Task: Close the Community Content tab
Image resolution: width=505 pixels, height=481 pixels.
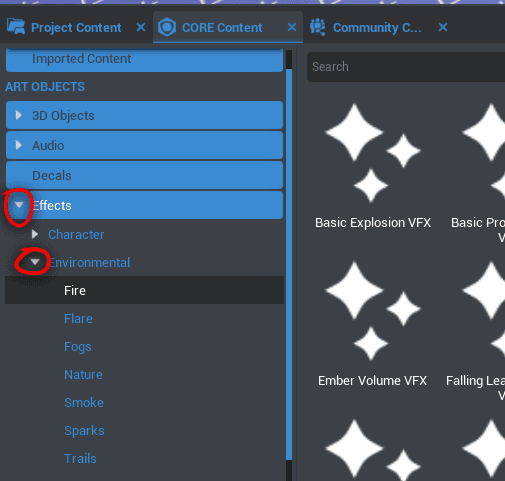Action: point(443,27)
